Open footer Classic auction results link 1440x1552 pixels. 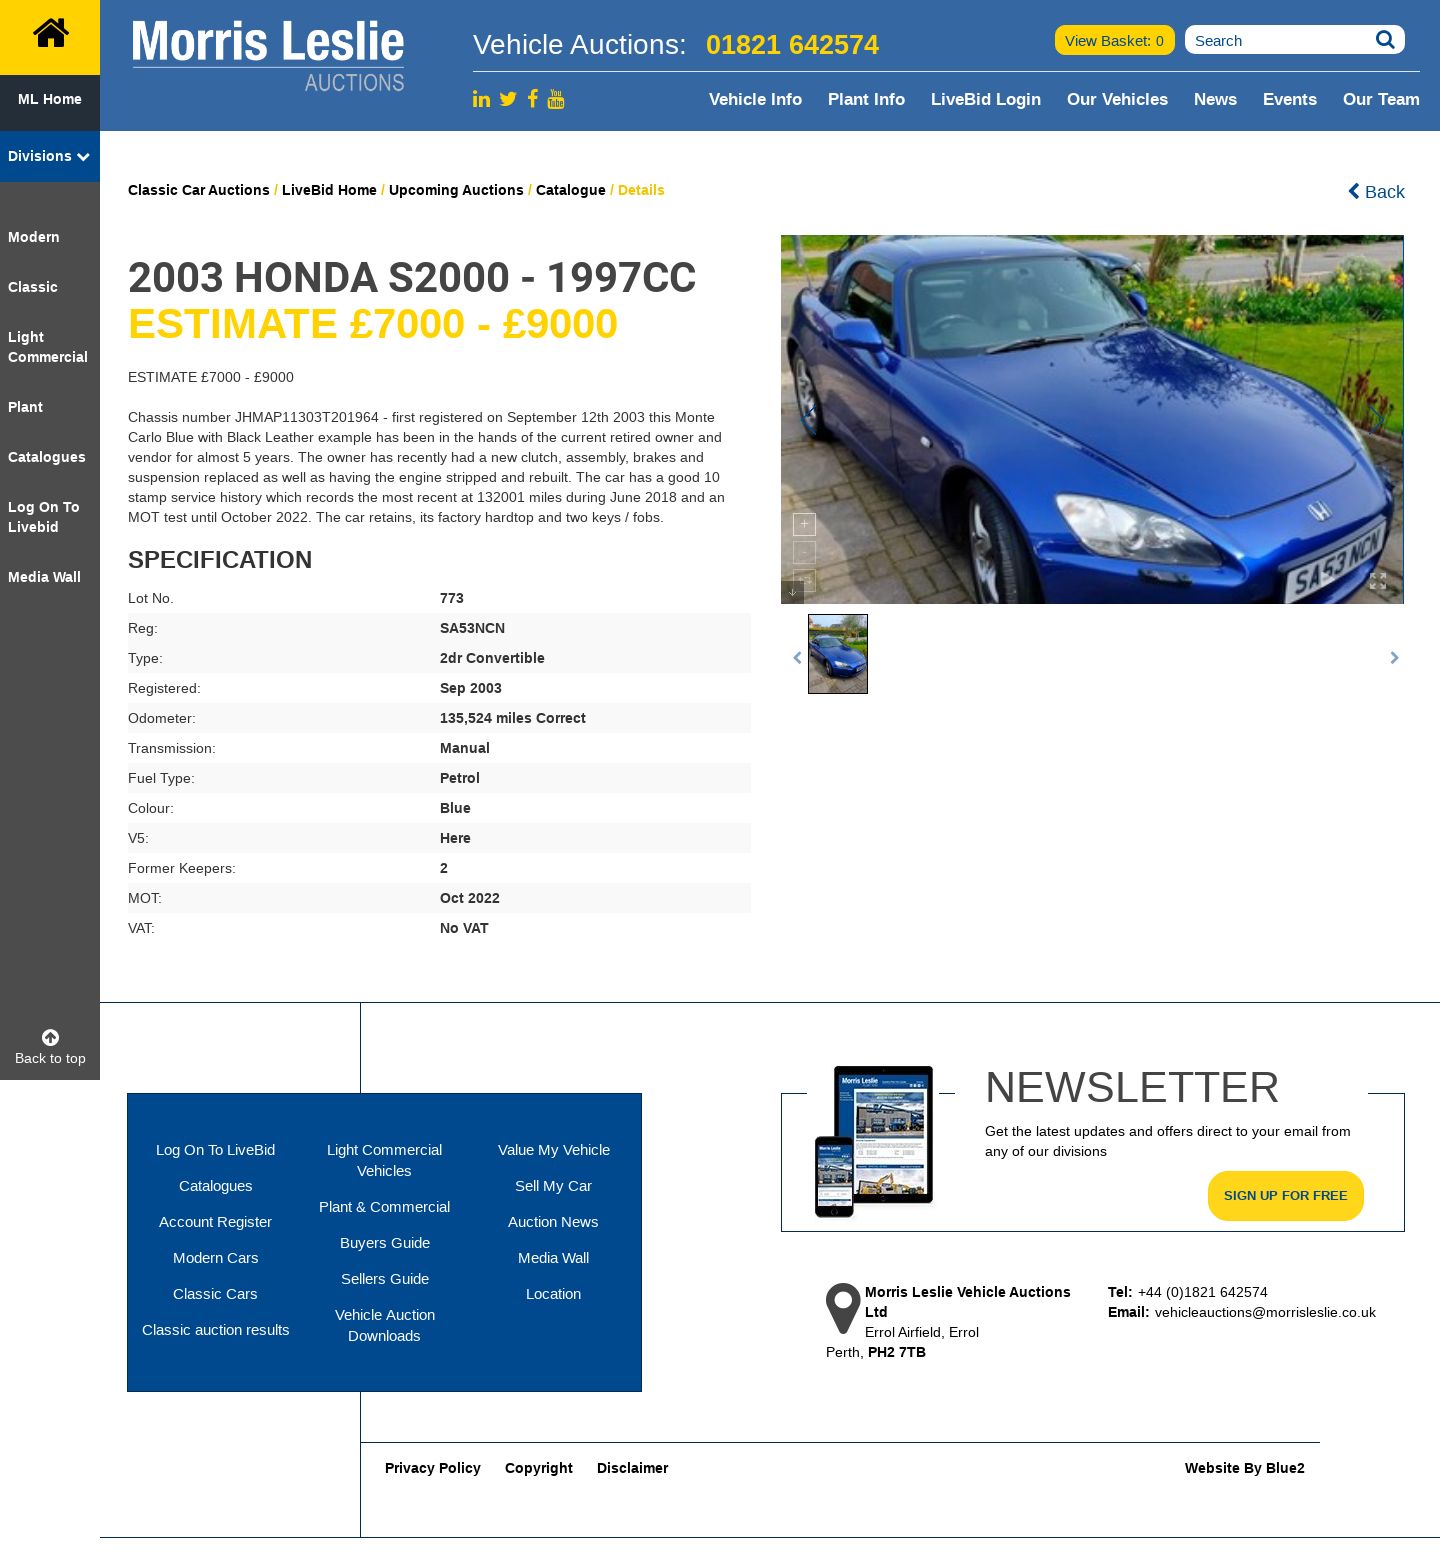[x=215, y=1330]
